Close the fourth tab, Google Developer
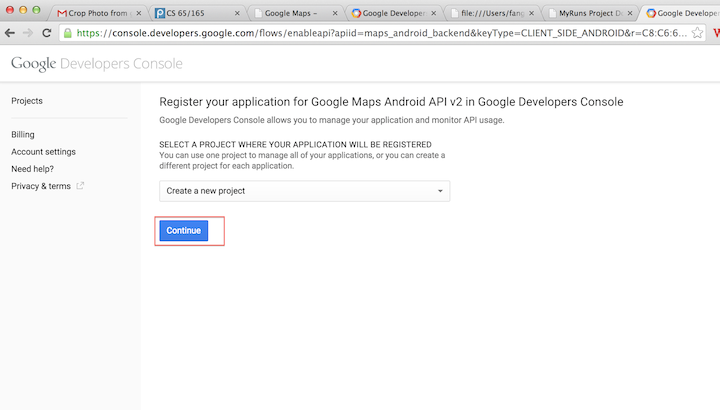The image size is (720, 410). click(433, 13)
